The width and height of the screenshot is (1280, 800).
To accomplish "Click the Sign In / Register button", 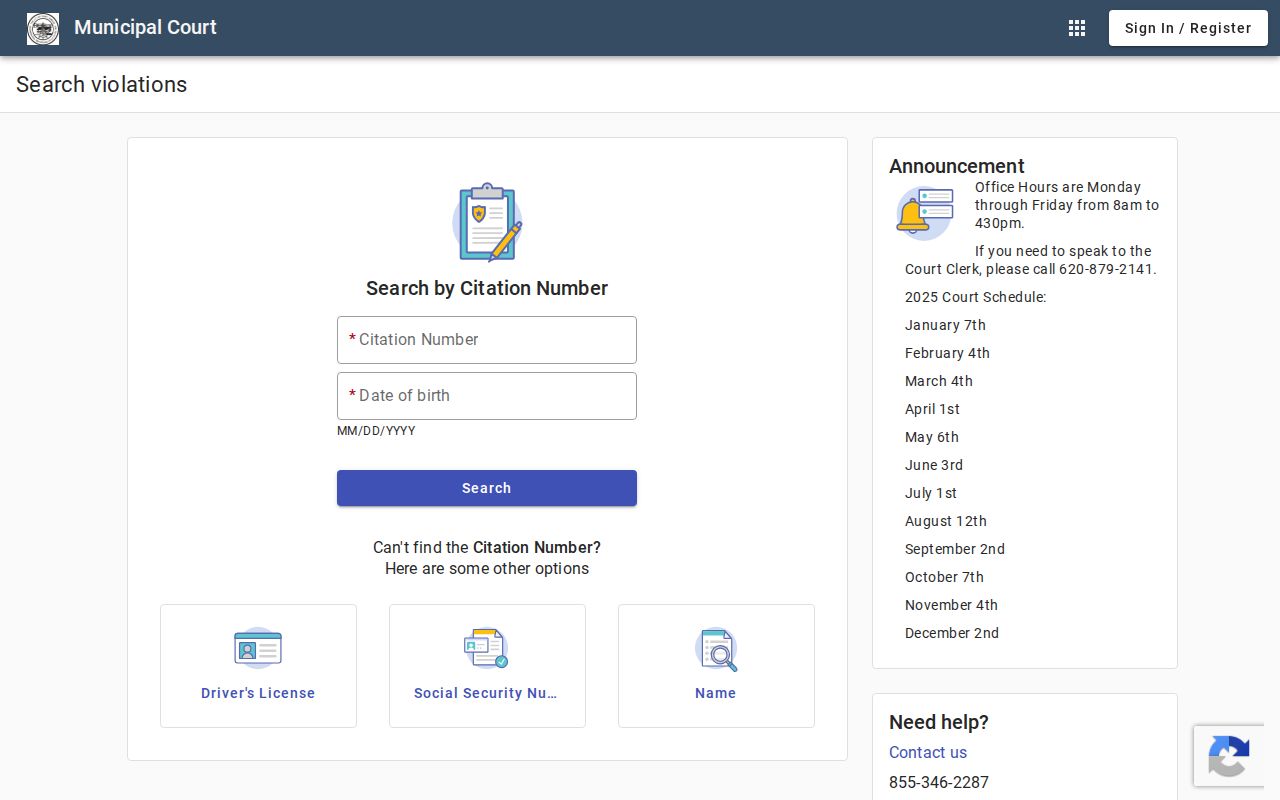I will pos(1188,28).
